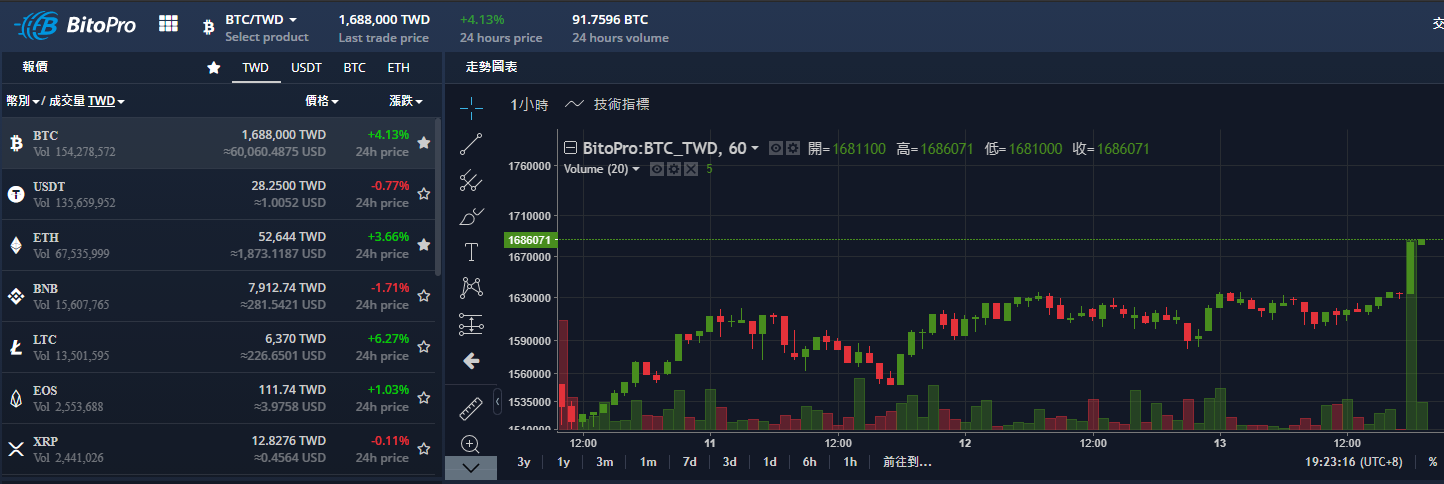1444x484 pixels.
Task: Select the pitchfork drawing tool
Action: click(x=471, y=181)
